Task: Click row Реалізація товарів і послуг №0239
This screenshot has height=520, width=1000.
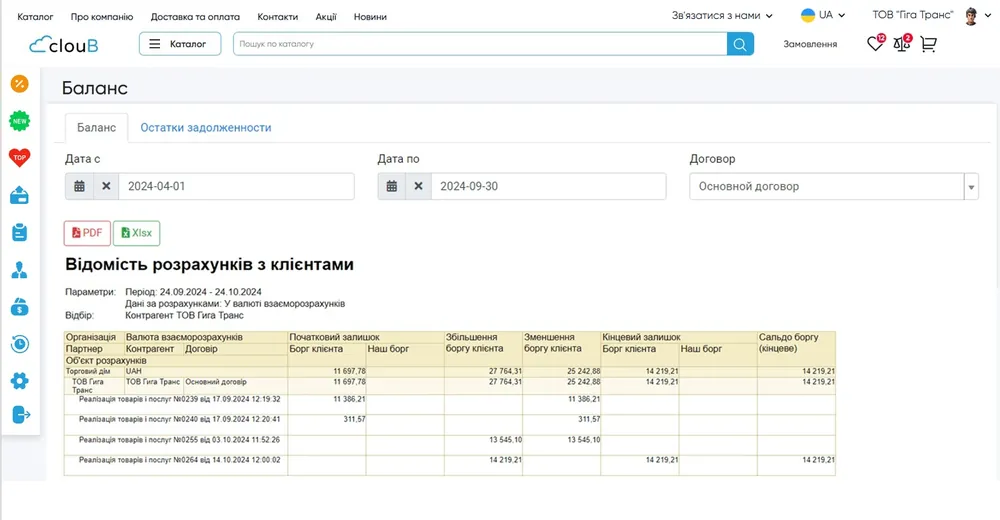Action: [x=450, y=405]
